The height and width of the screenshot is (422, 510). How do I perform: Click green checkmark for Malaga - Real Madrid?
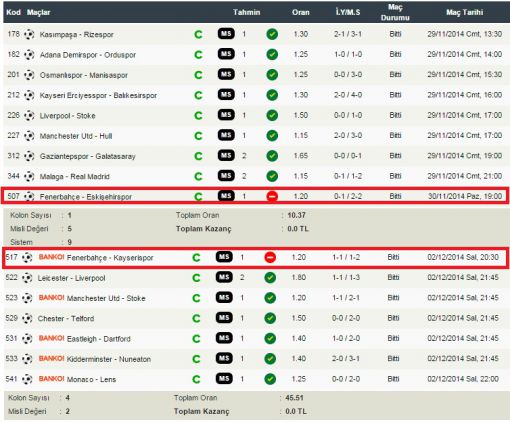[x=272, y=176]
